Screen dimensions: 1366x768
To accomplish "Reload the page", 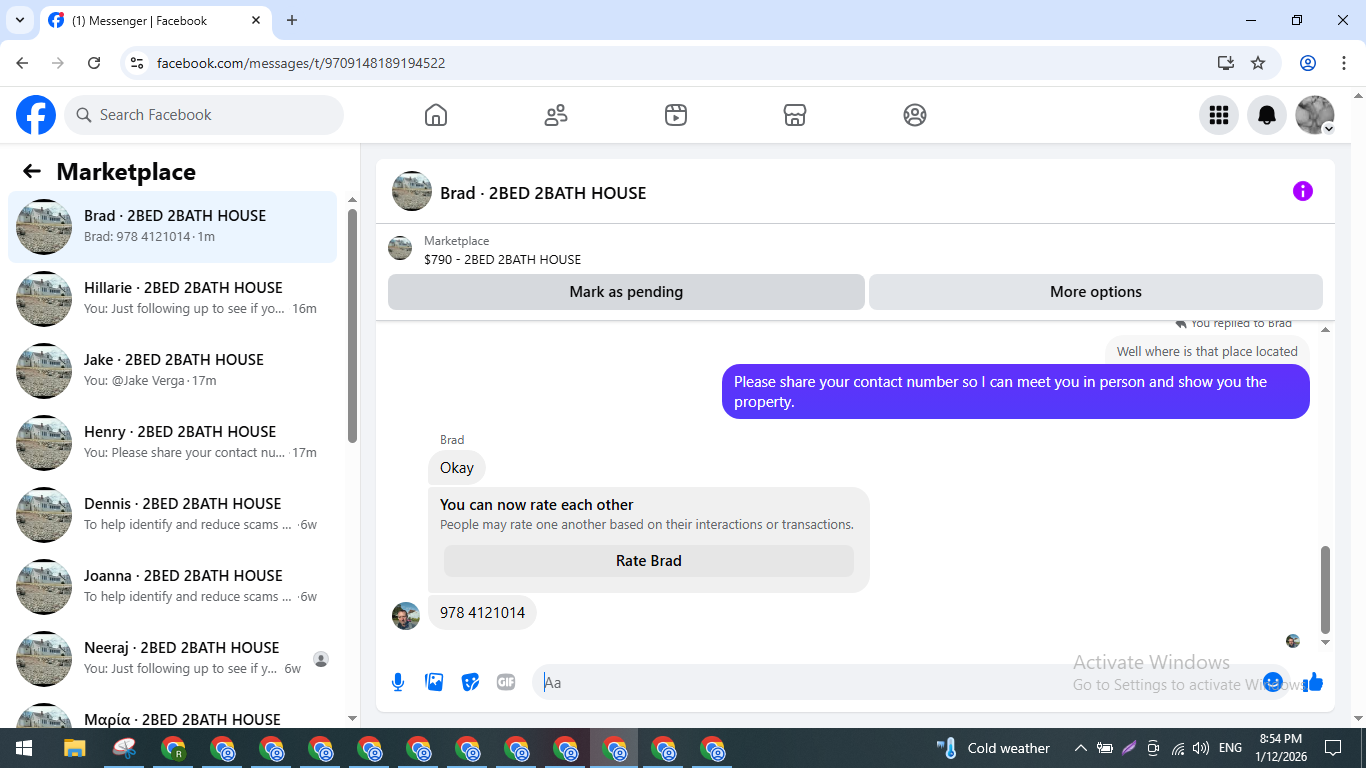I will 94,63.
